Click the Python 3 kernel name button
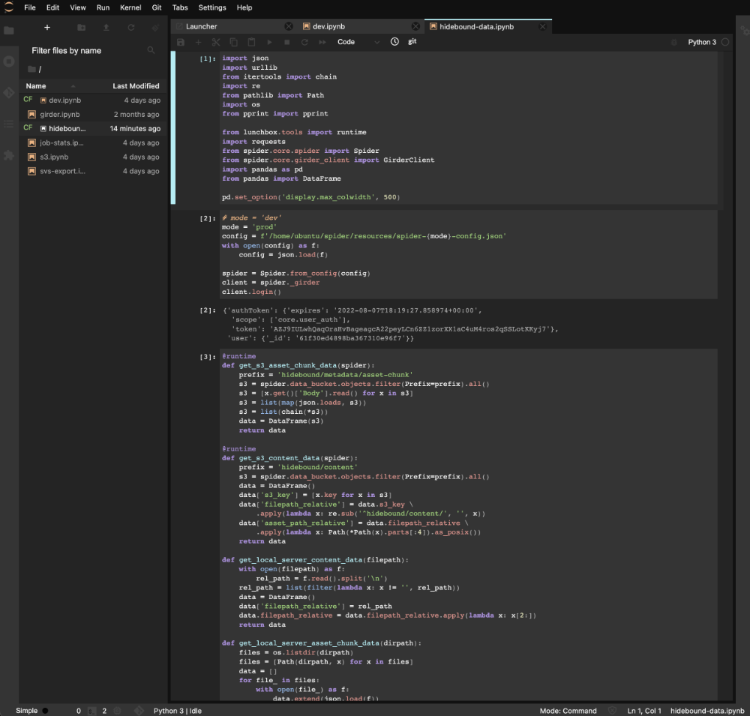Viewport: 750px width, 716px height. 702,42
